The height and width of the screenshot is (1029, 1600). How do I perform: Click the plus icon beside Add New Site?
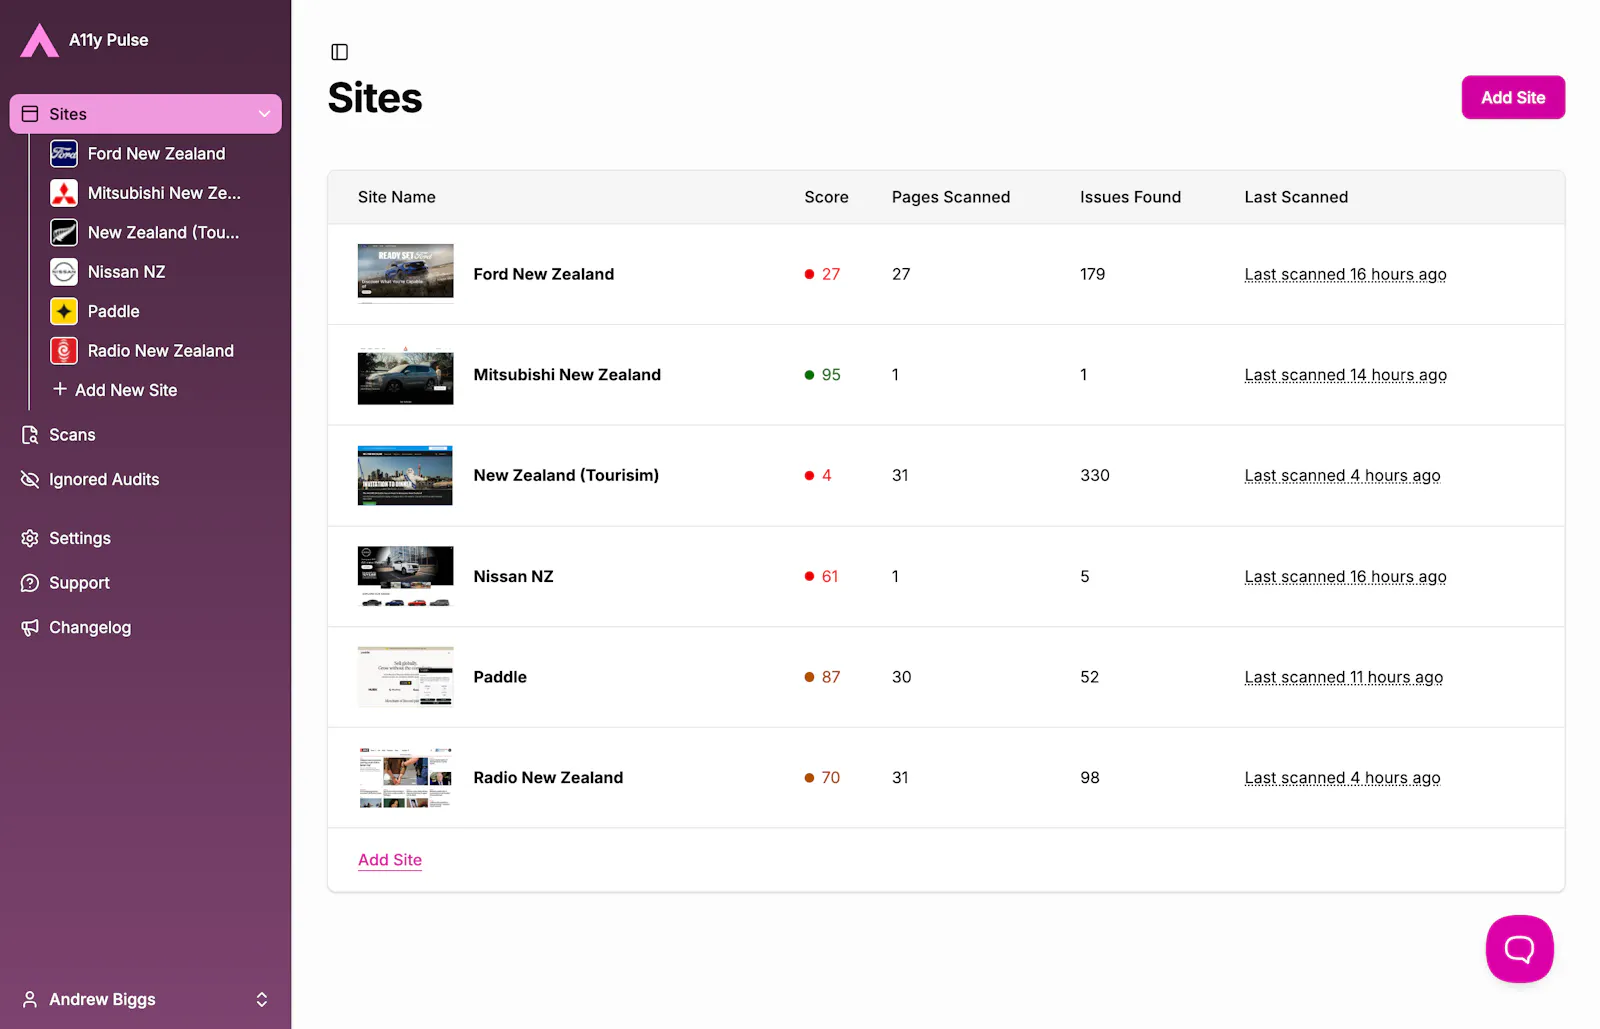pos(60,389)
